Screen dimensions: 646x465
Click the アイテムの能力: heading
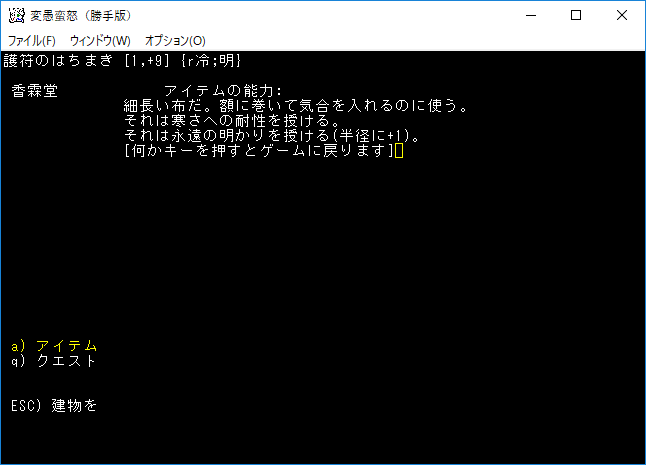click(223, 91)
